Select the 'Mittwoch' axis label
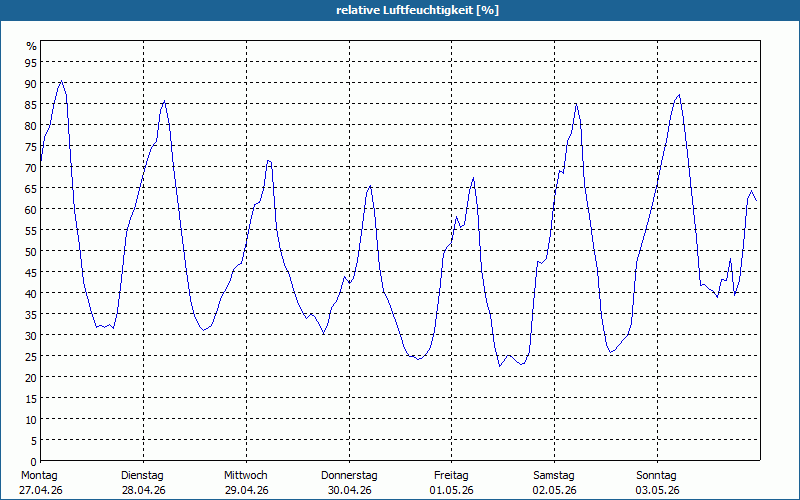This screenshot has height=500, width=800. [245, 475]
